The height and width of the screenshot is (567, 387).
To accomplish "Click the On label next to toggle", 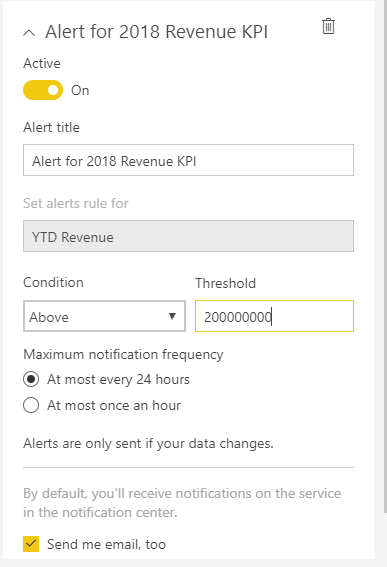I will tap(80, 90).
